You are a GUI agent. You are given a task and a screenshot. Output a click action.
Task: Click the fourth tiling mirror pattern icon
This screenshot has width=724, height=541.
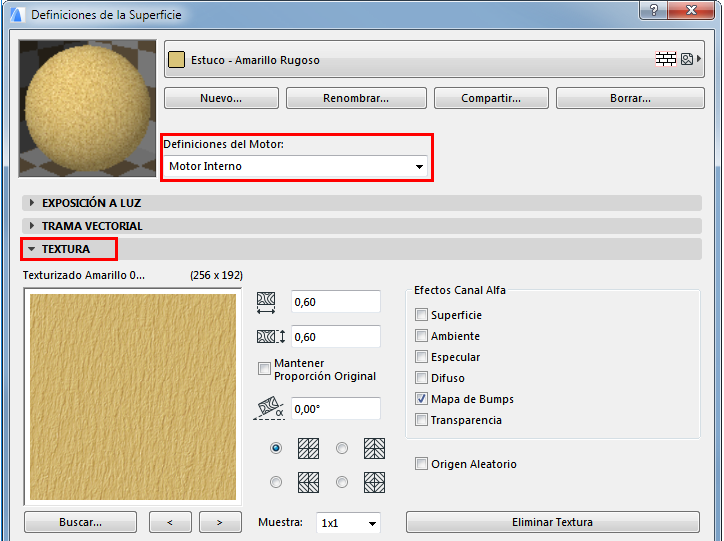(x=374, y=482)
